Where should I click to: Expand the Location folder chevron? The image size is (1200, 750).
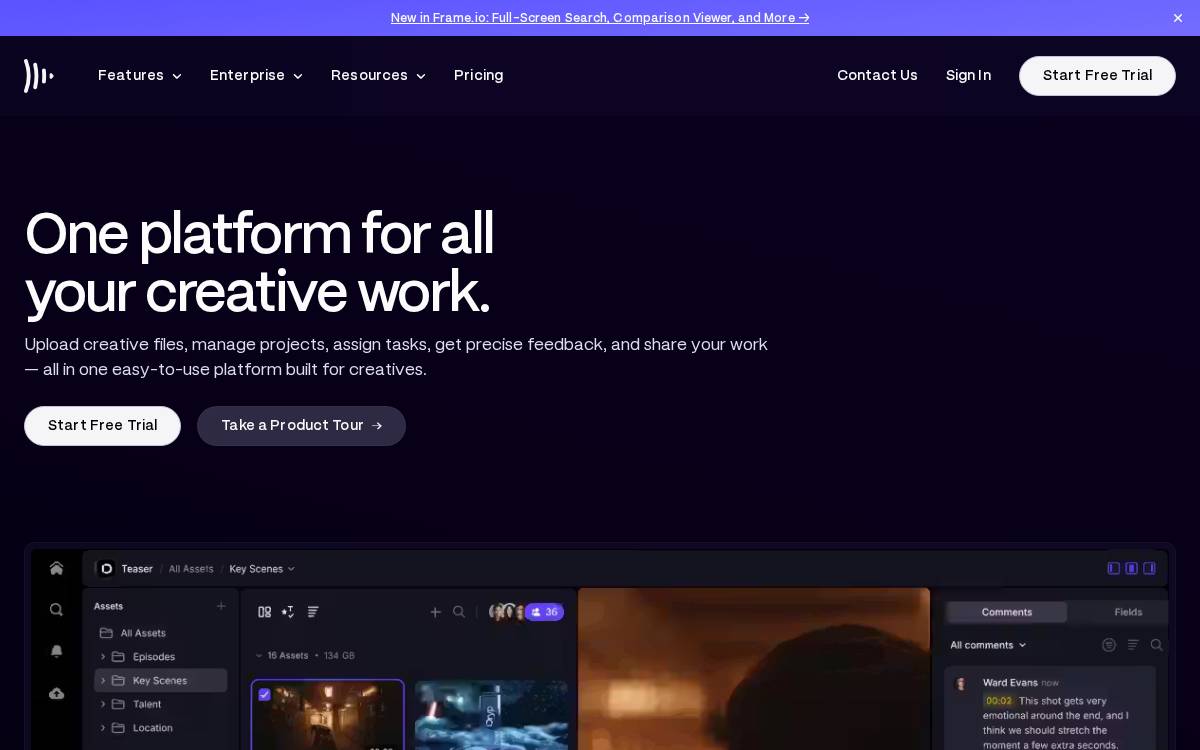(102, 728)
